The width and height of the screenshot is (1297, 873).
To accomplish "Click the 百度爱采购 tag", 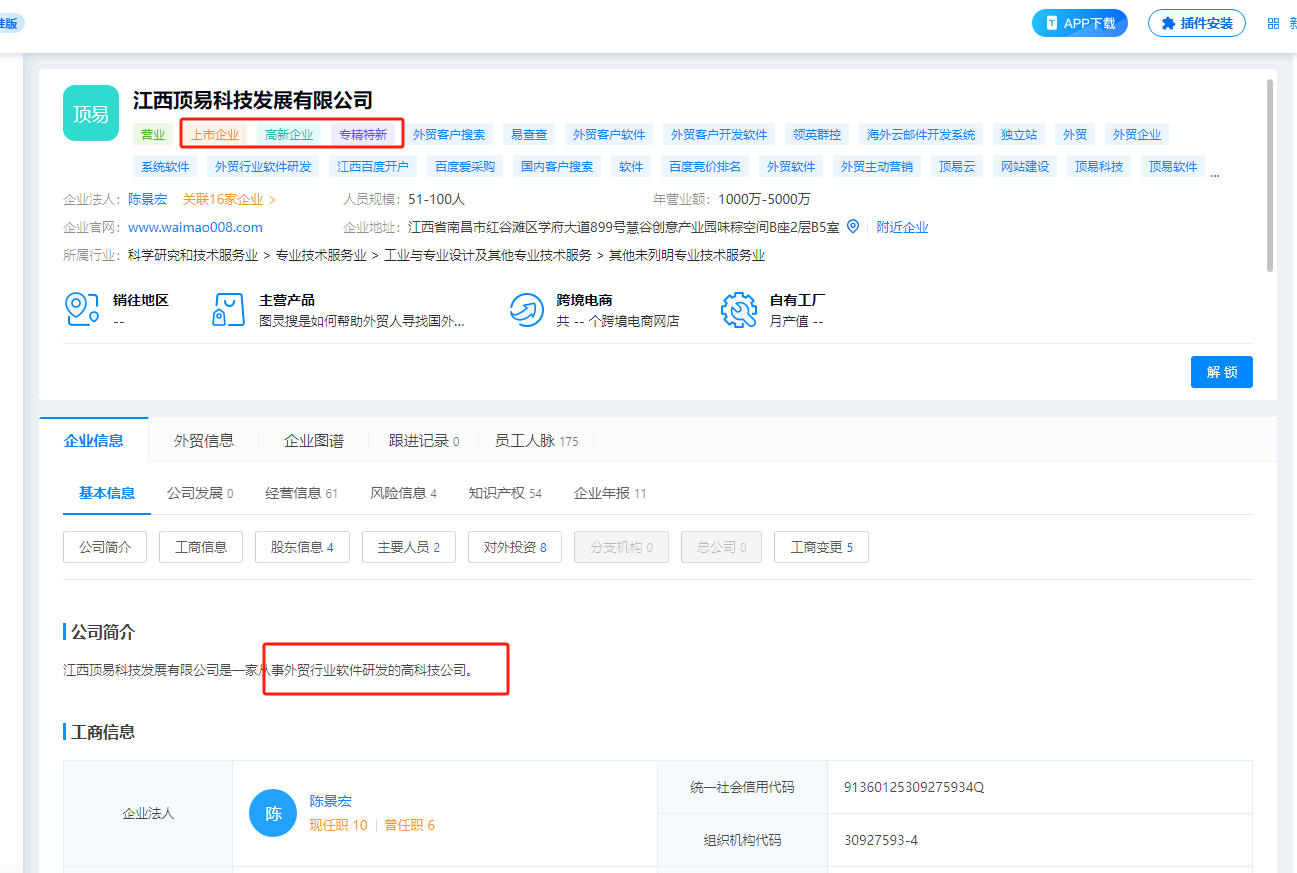I will tap(465, 167).
